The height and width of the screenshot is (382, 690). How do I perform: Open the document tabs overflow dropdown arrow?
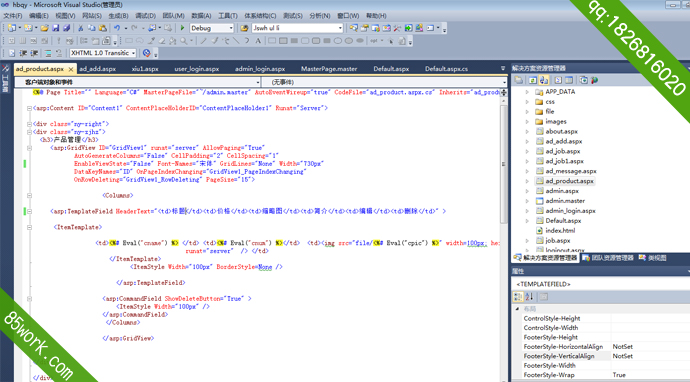(503, 68)
